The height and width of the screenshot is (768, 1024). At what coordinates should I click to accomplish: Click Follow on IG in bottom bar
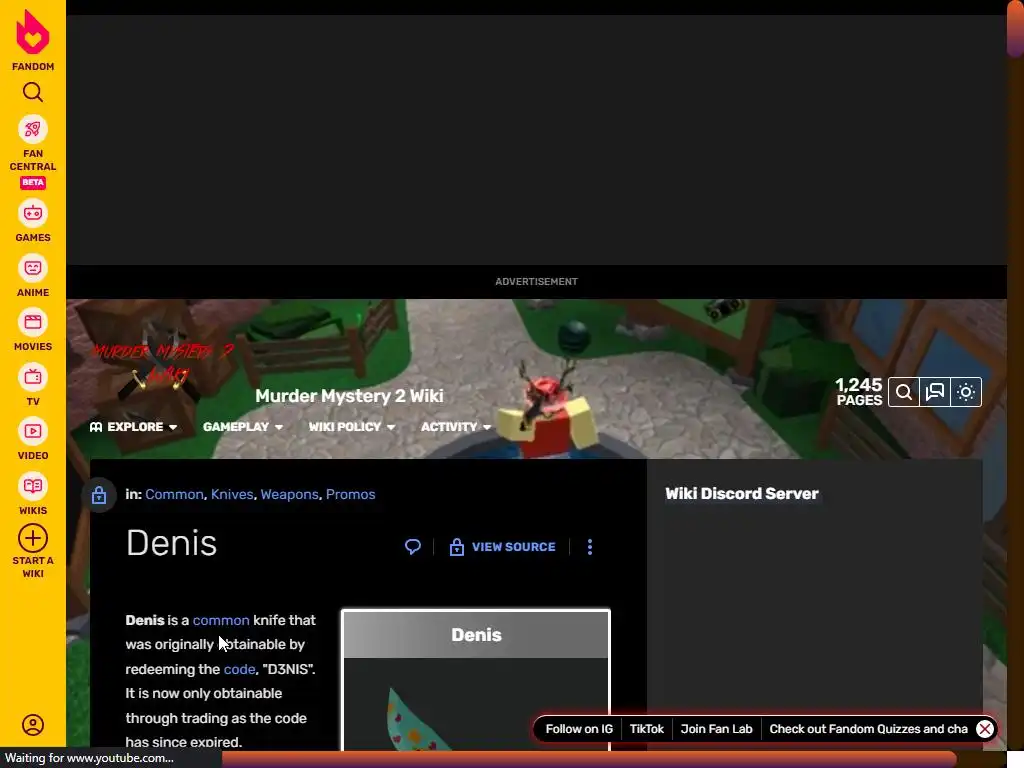click(x=579, y=729)
